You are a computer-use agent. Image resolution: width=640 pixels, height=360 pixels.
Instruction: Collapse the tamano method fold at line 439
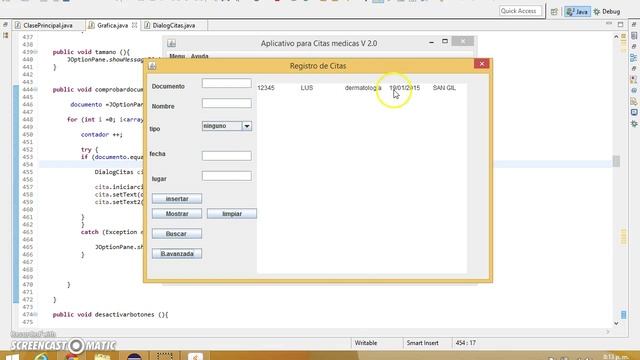(36, 52)
